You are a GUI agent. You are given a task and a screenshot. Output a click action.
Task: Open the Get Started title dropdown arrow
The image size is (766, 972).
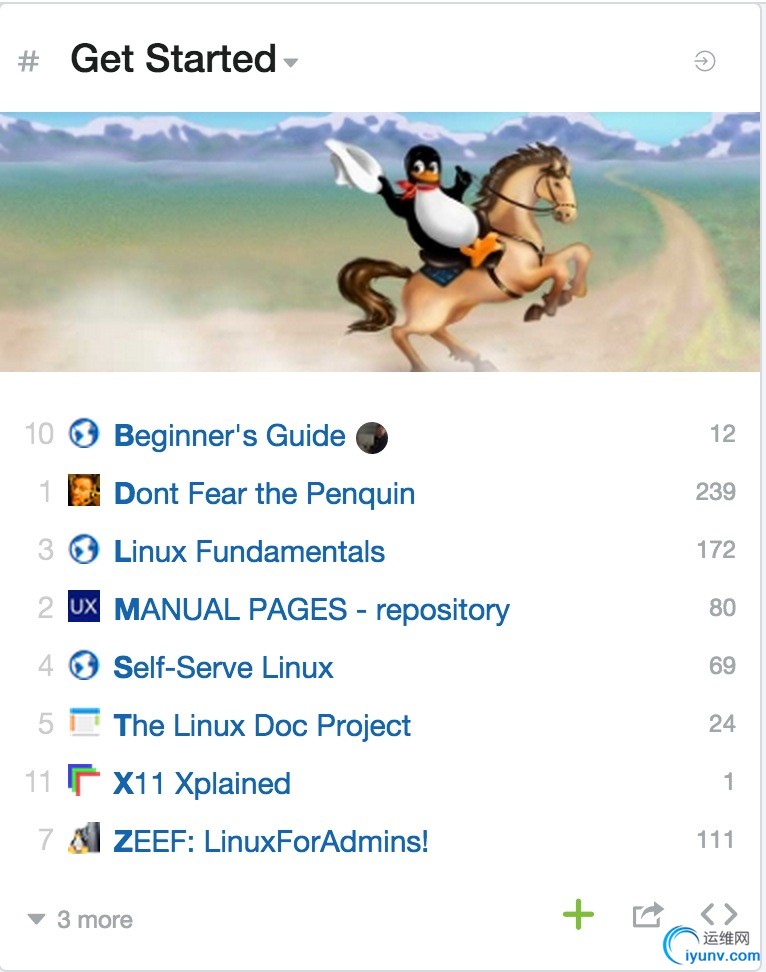[x=291, y=63]
